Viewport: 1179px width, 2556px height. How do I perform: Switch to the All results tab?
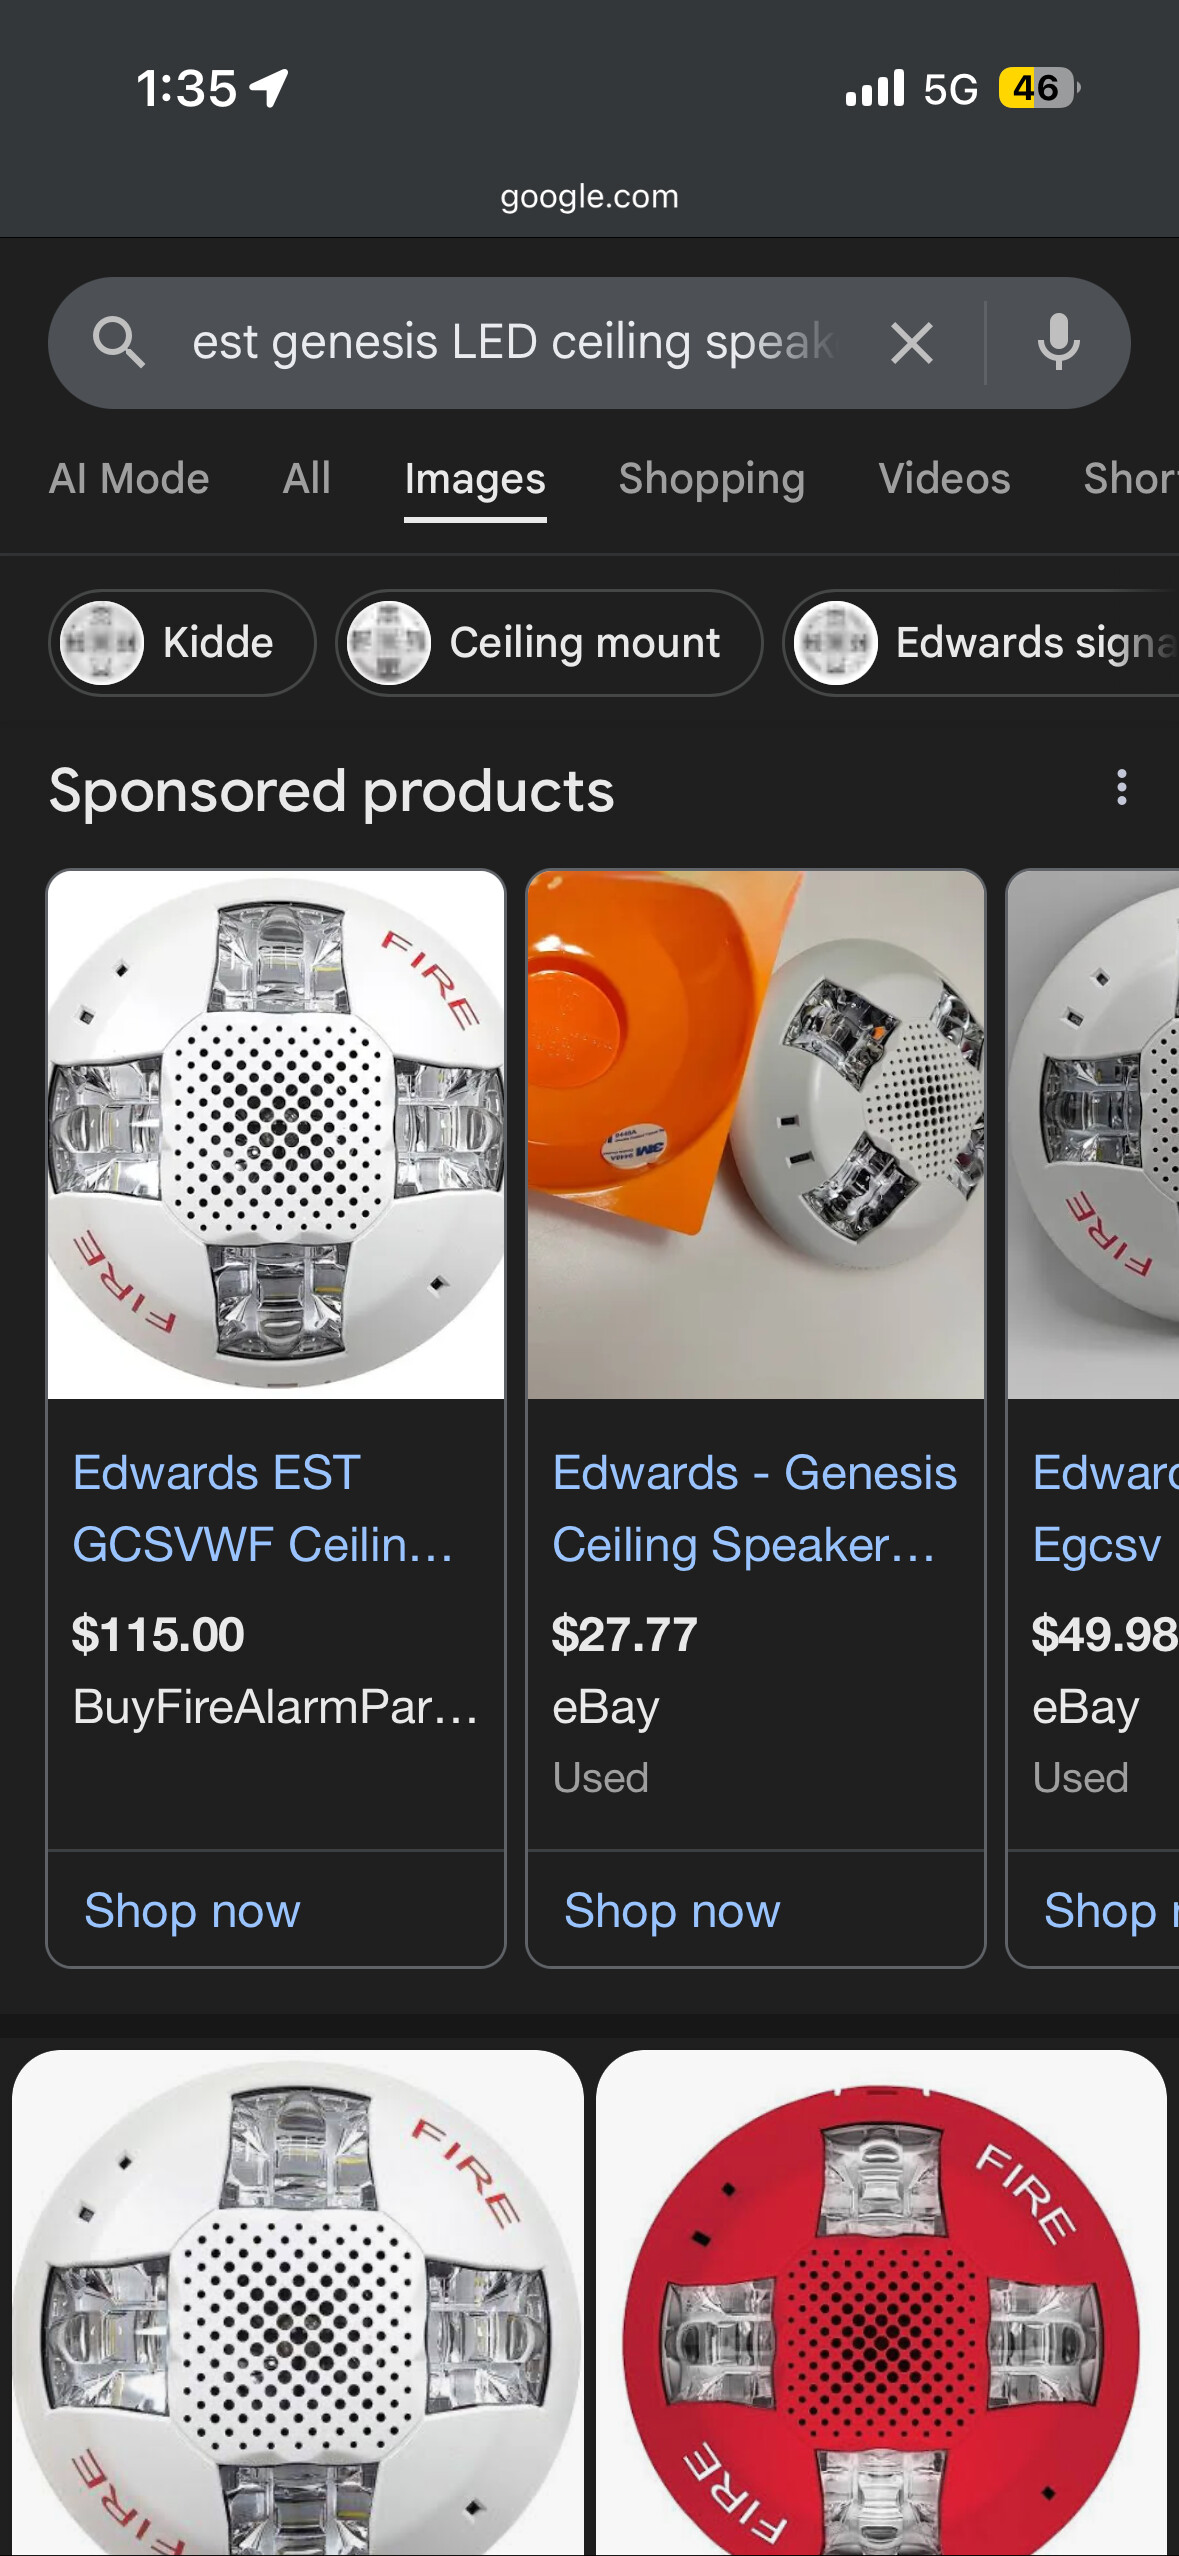[x=306, y=479]
